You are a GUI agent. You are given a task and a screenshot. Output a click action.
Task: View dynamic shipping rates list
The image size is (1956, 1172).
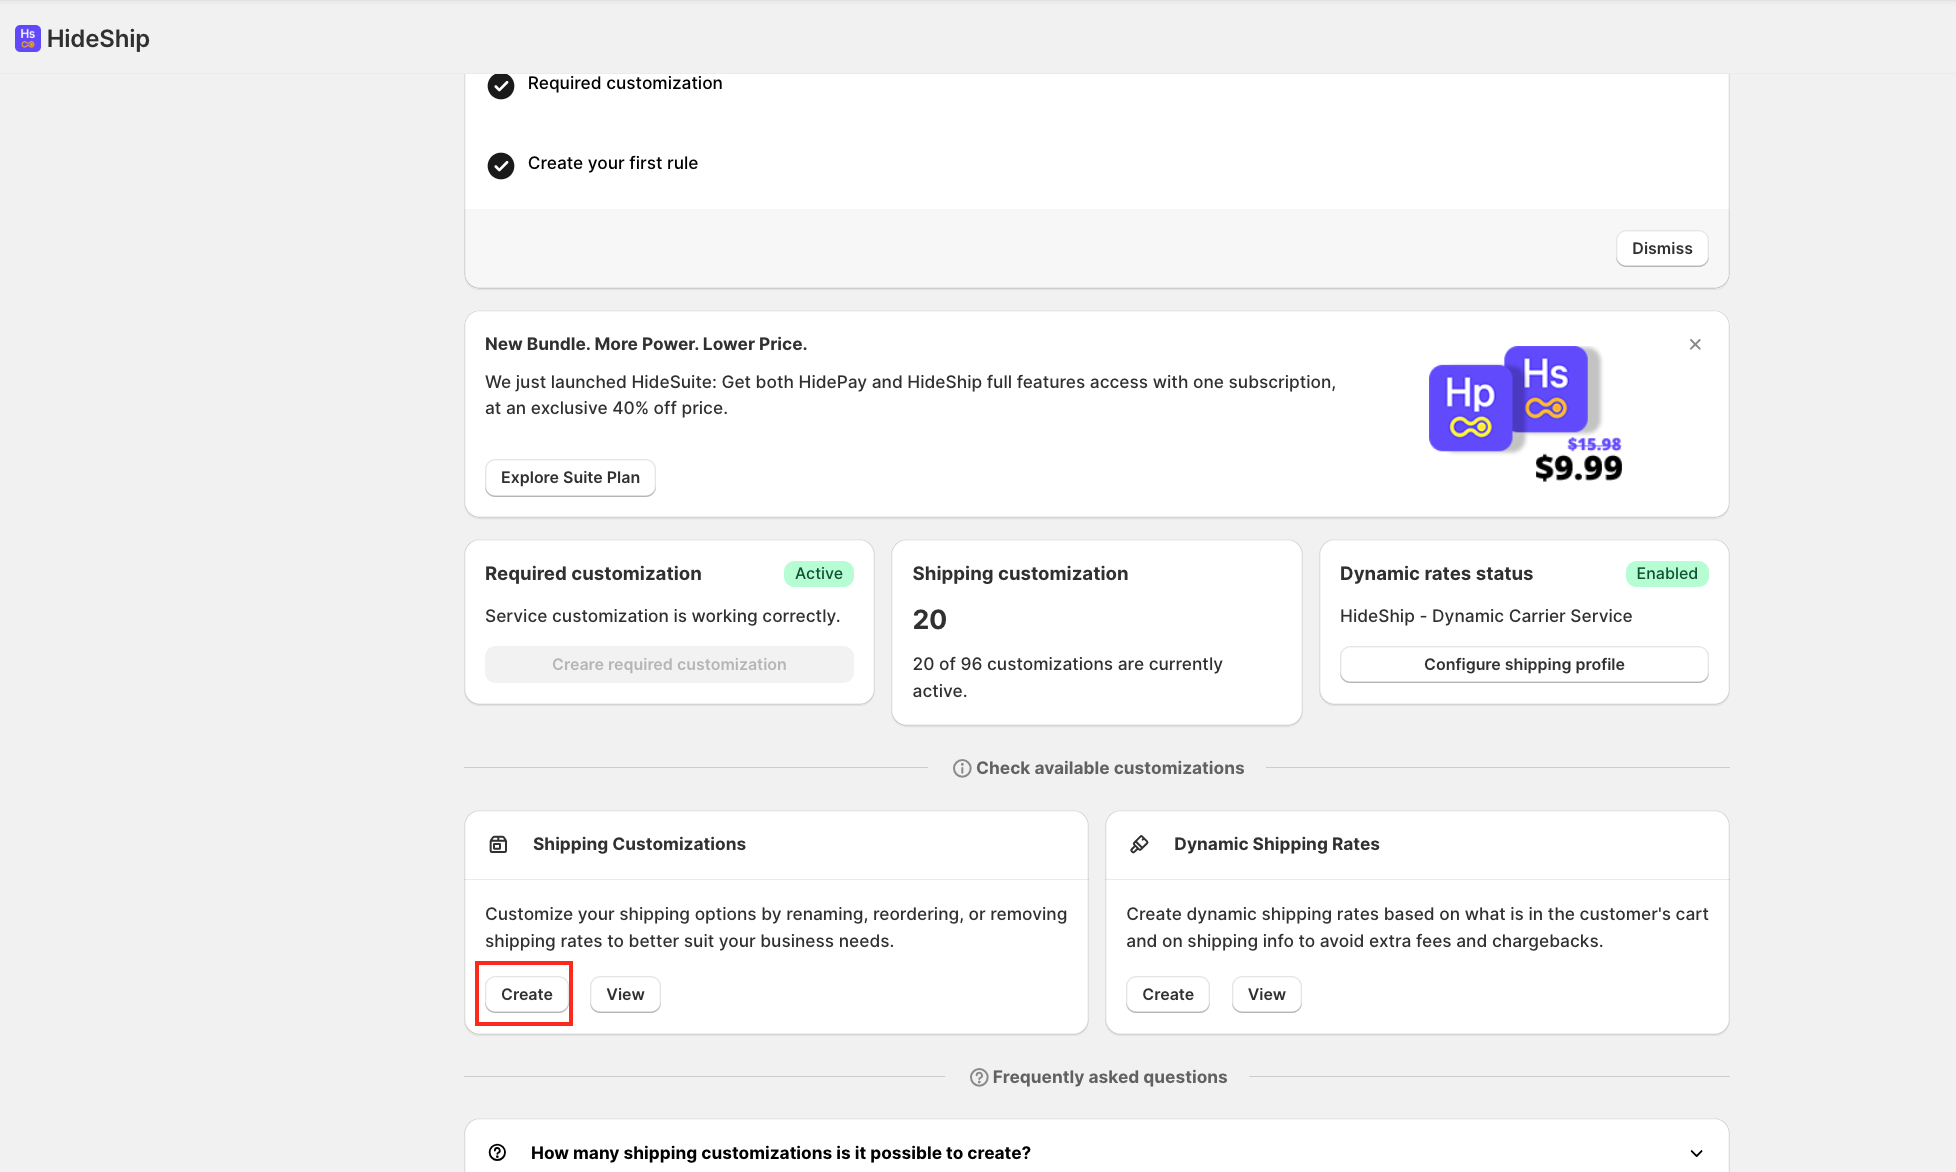tap(1266, 994)
